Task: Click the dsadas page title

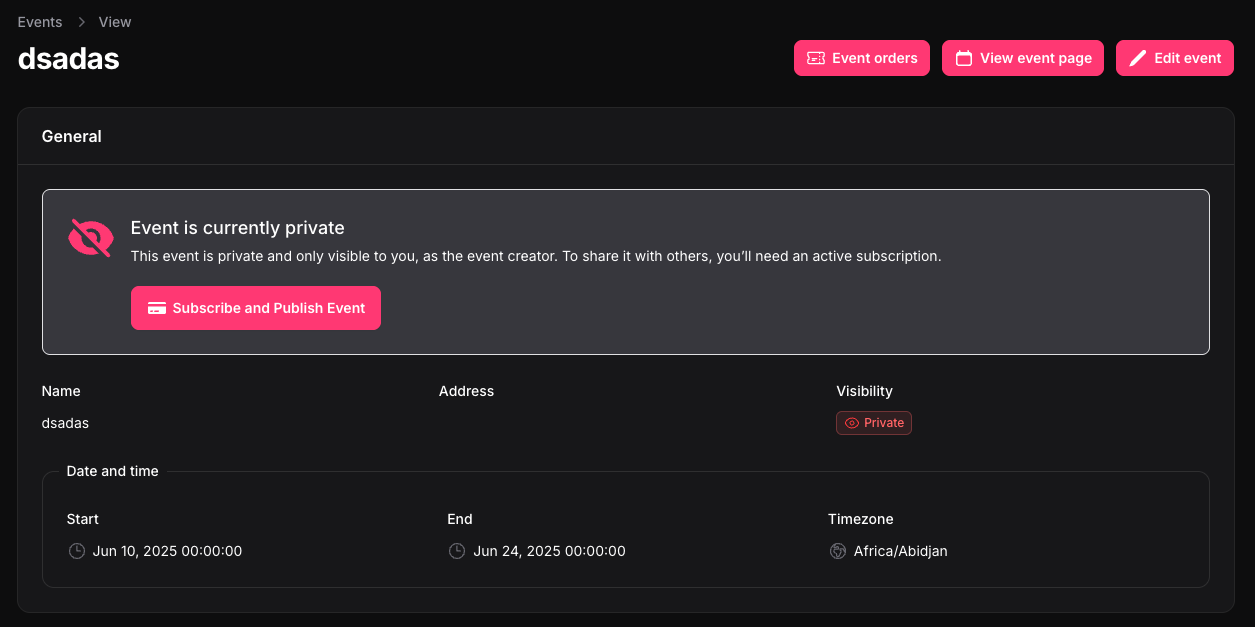Action: [x=69, y=59]
